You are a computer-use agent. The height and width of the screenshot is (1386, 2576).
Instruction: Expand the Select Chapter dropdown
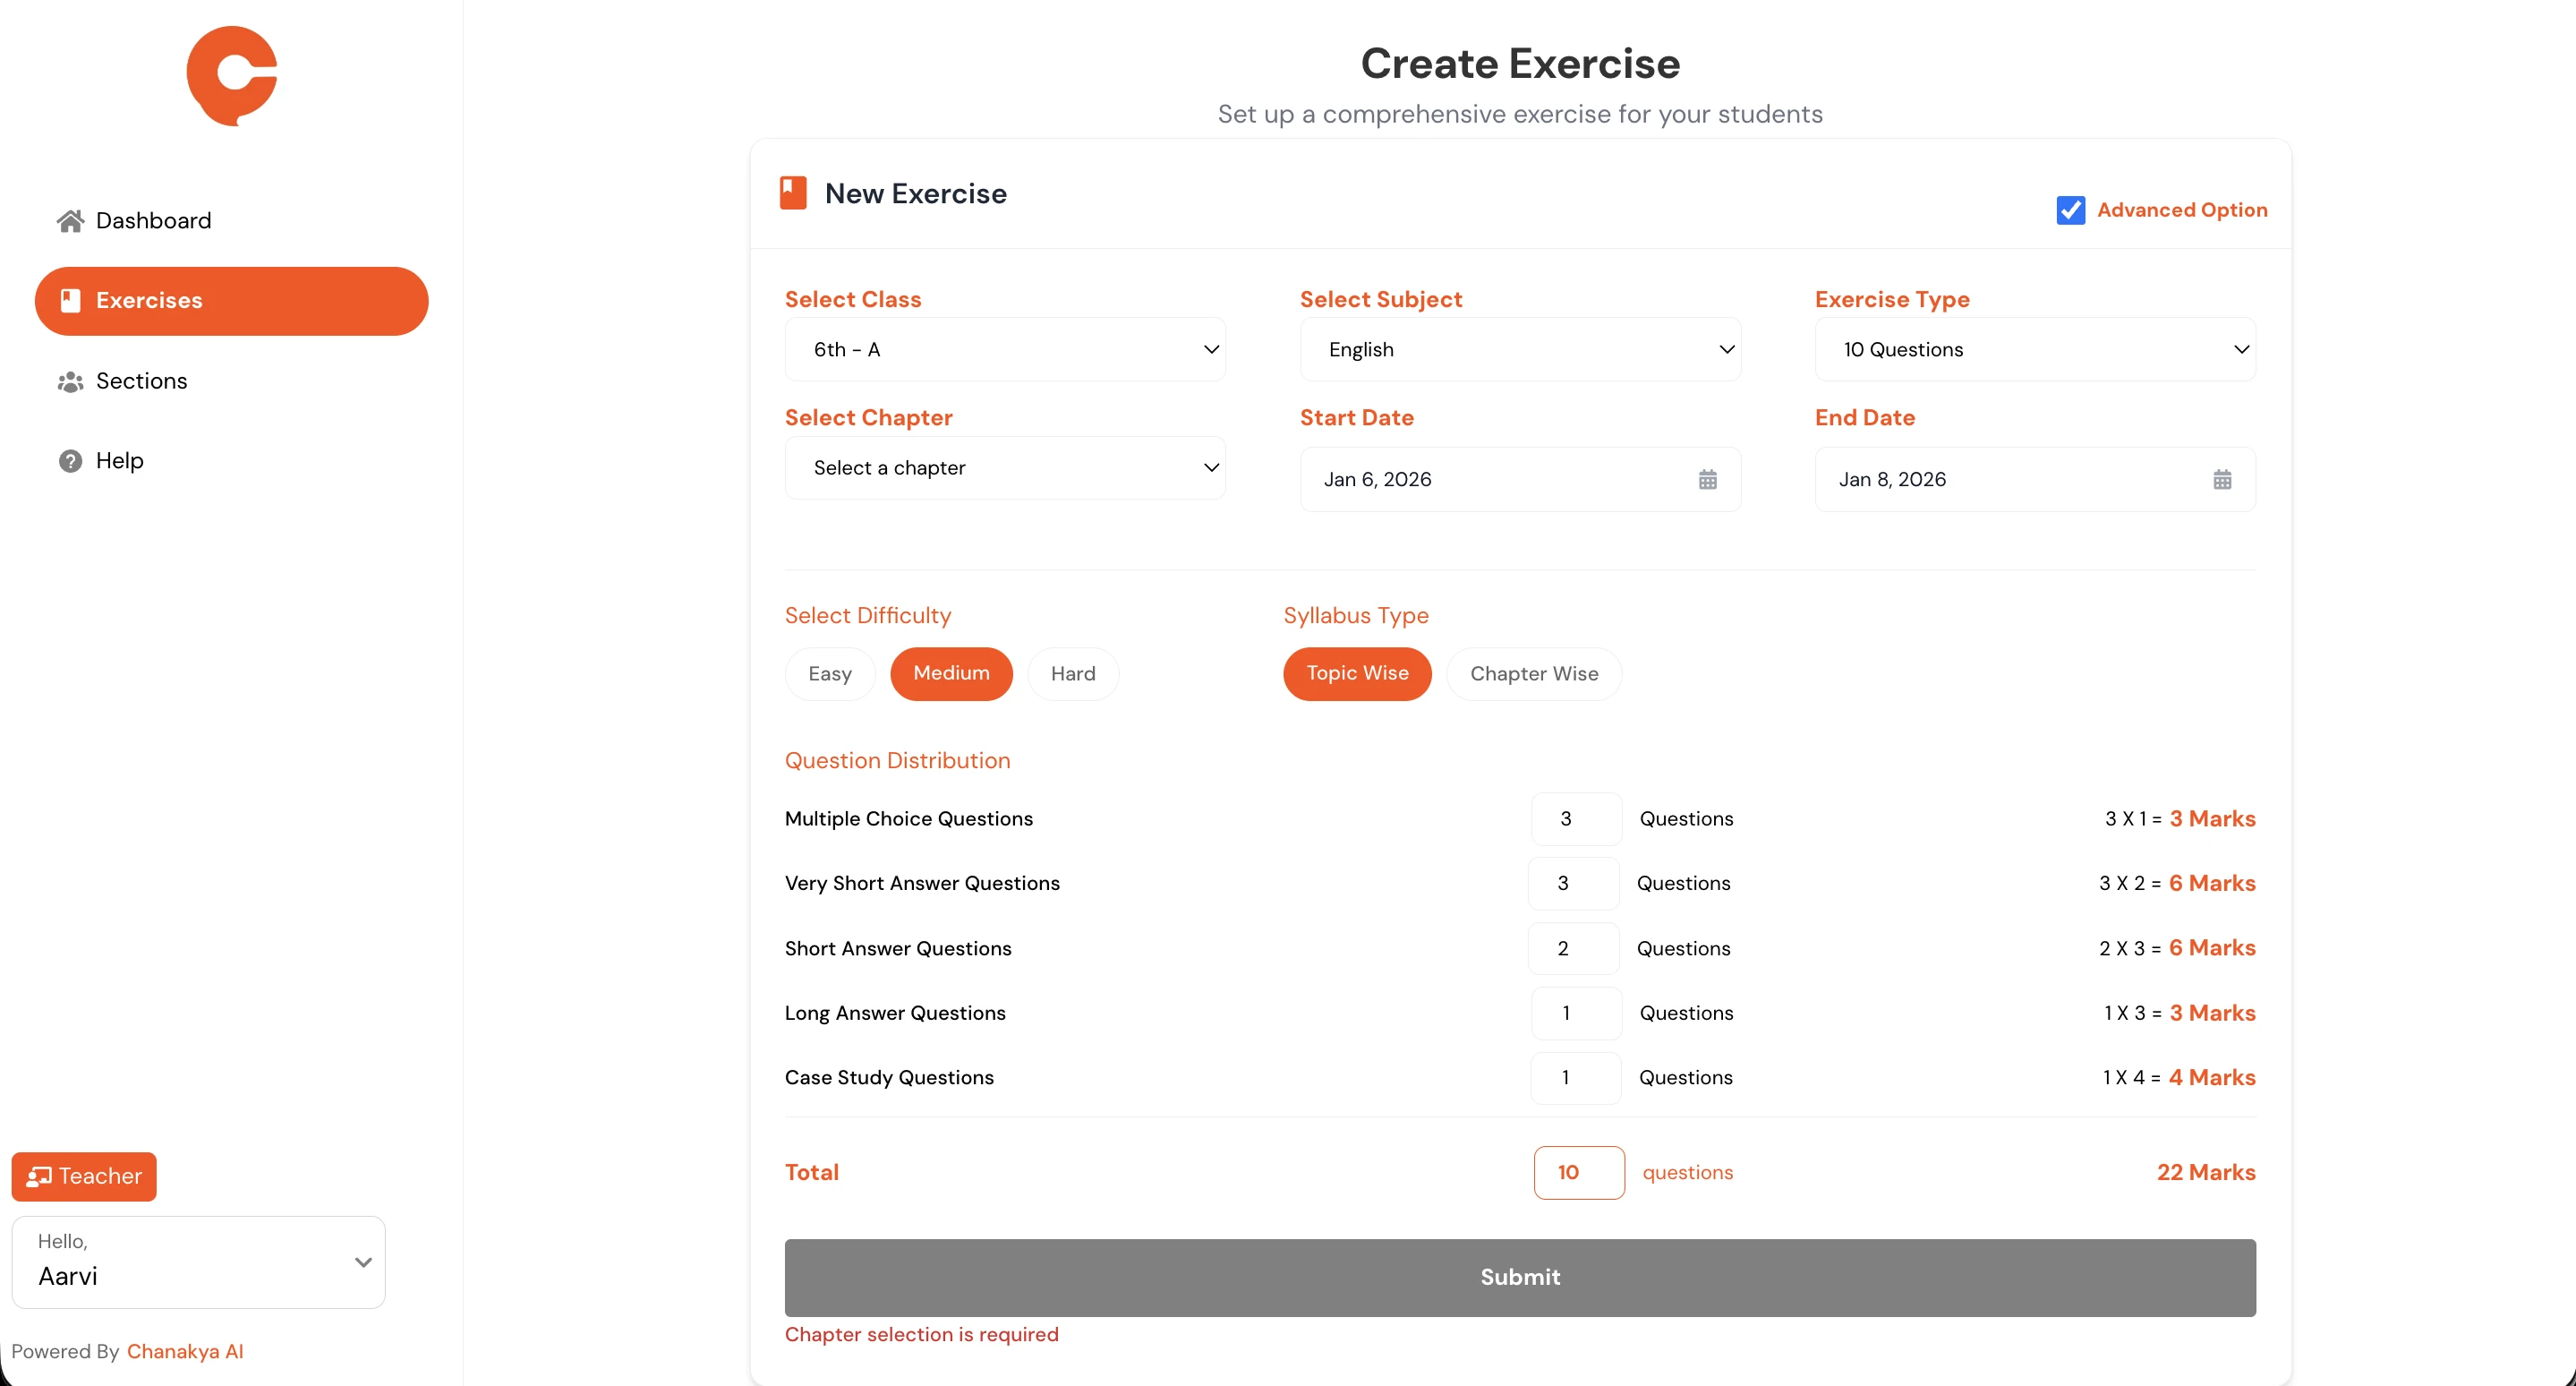[1004, 468]
